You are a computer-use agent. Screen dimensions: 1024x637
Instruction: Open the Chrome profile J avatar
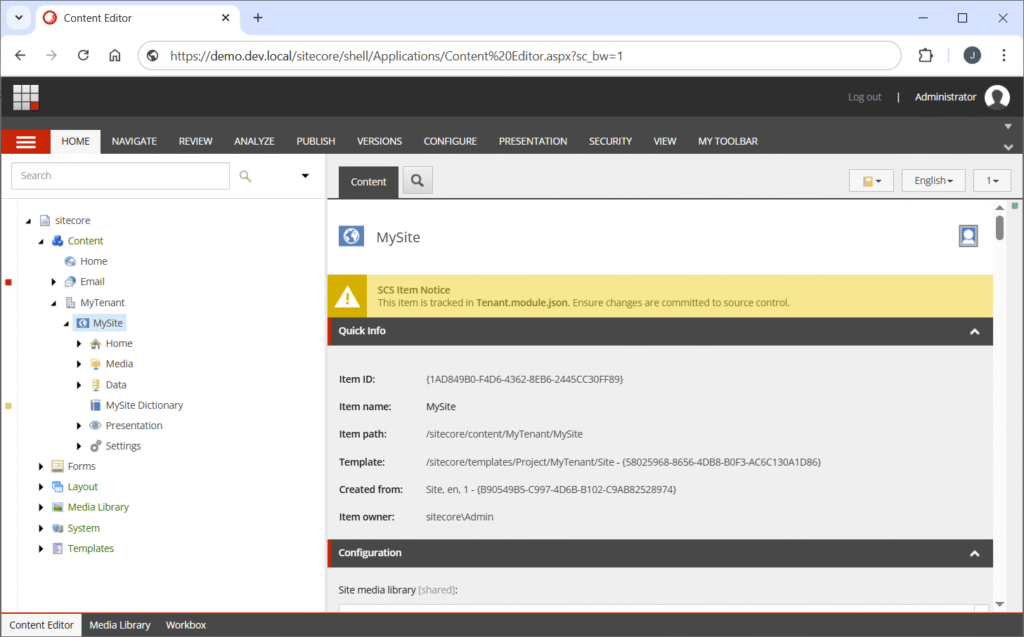pyautogui.click(x=972, y=56)
